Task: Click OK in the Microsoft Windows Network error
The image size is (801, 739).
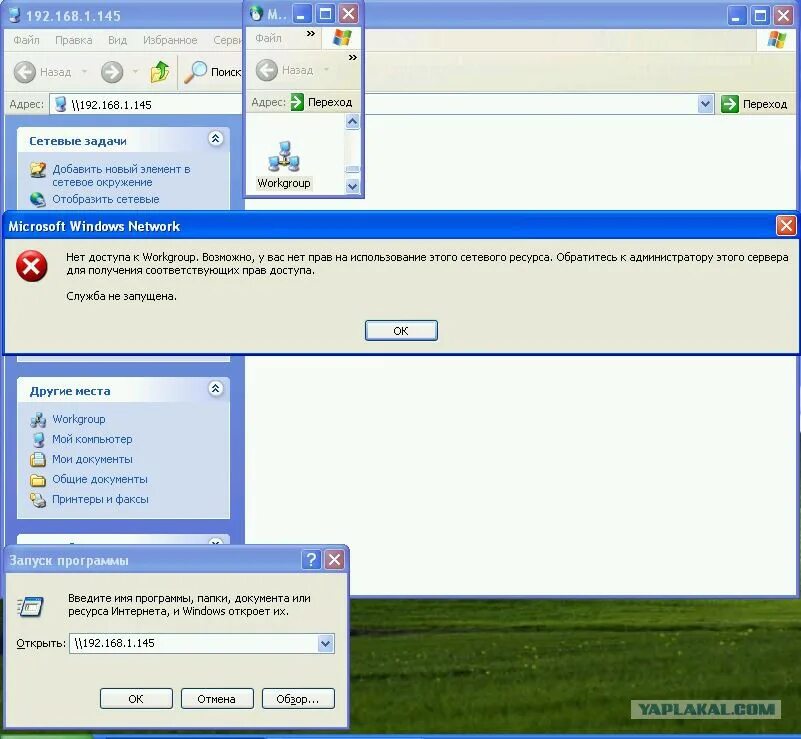Action: click(x=401, y=330)
